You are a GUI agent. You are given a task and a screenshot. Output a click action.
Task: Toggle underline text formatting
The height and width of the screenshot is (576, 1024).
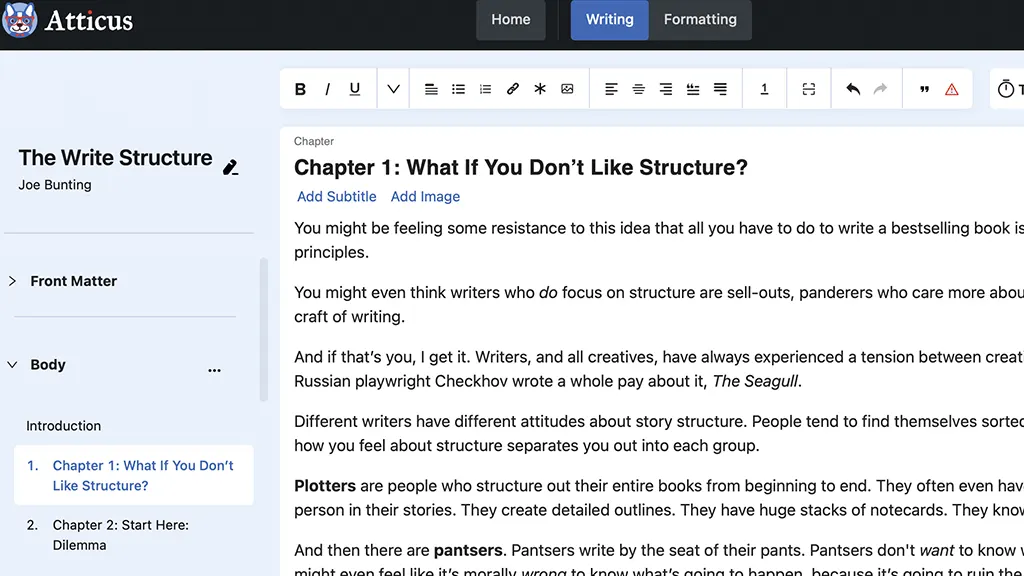[354, 89]
